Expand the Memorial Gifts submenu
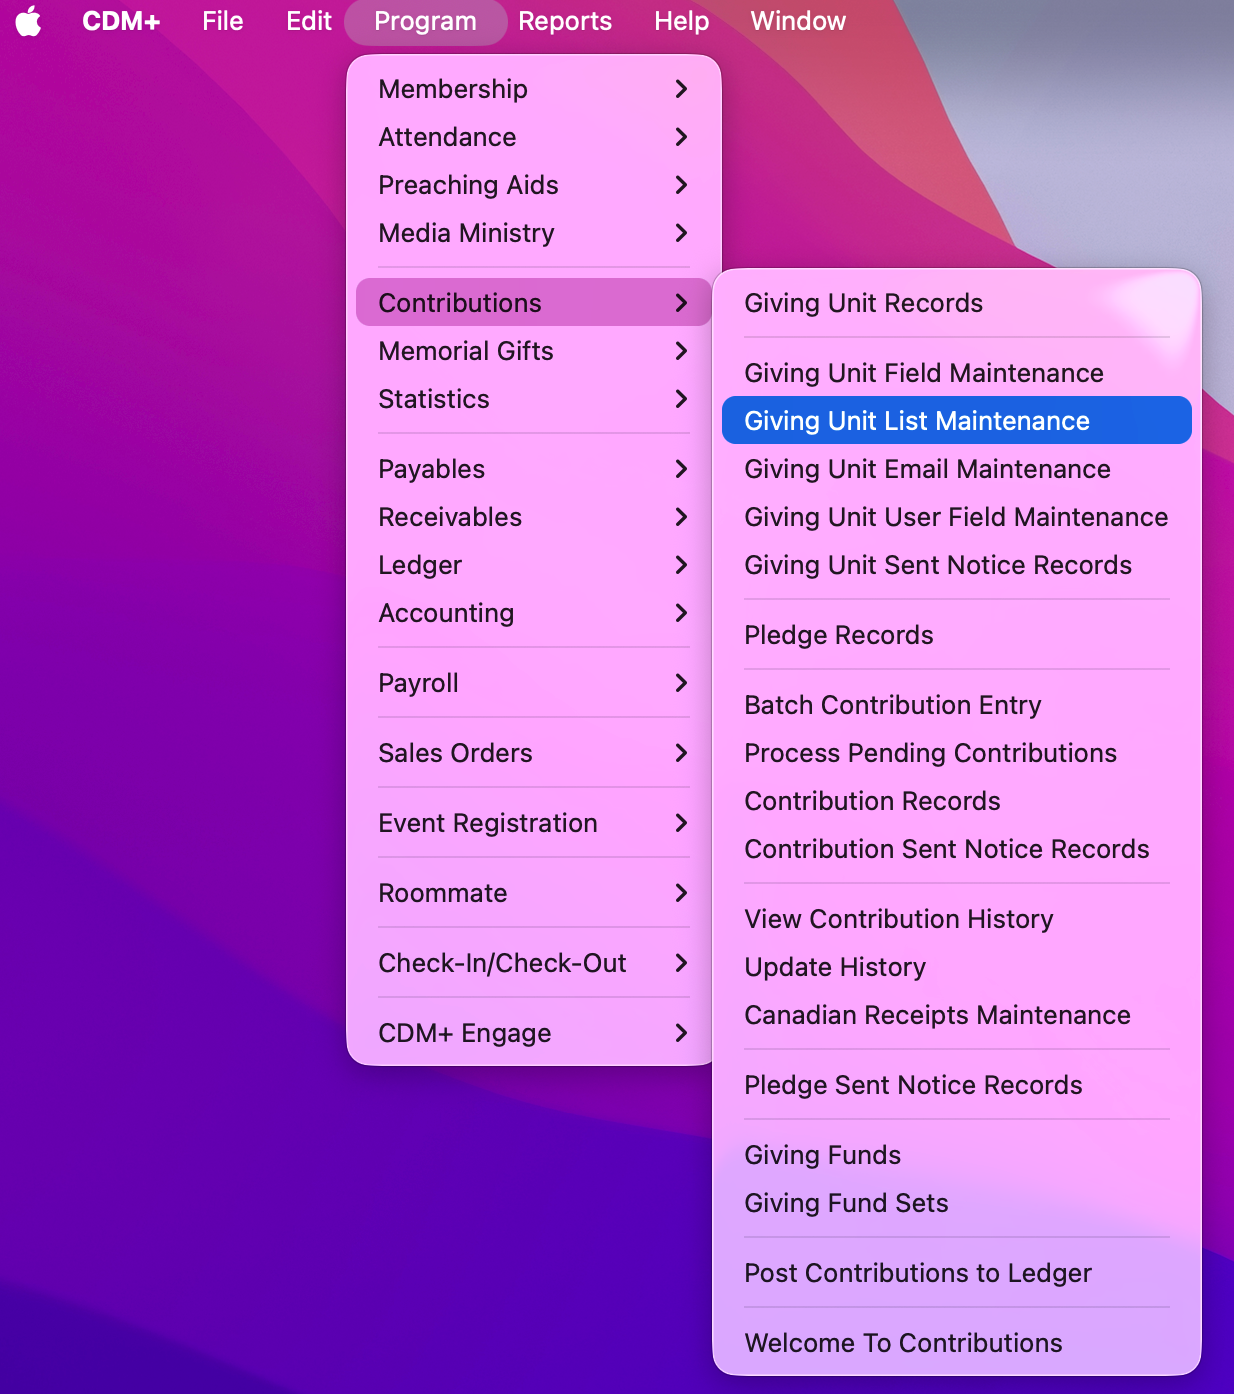The height and width of the screenshot is (1394, 1234). pos(534,351)
